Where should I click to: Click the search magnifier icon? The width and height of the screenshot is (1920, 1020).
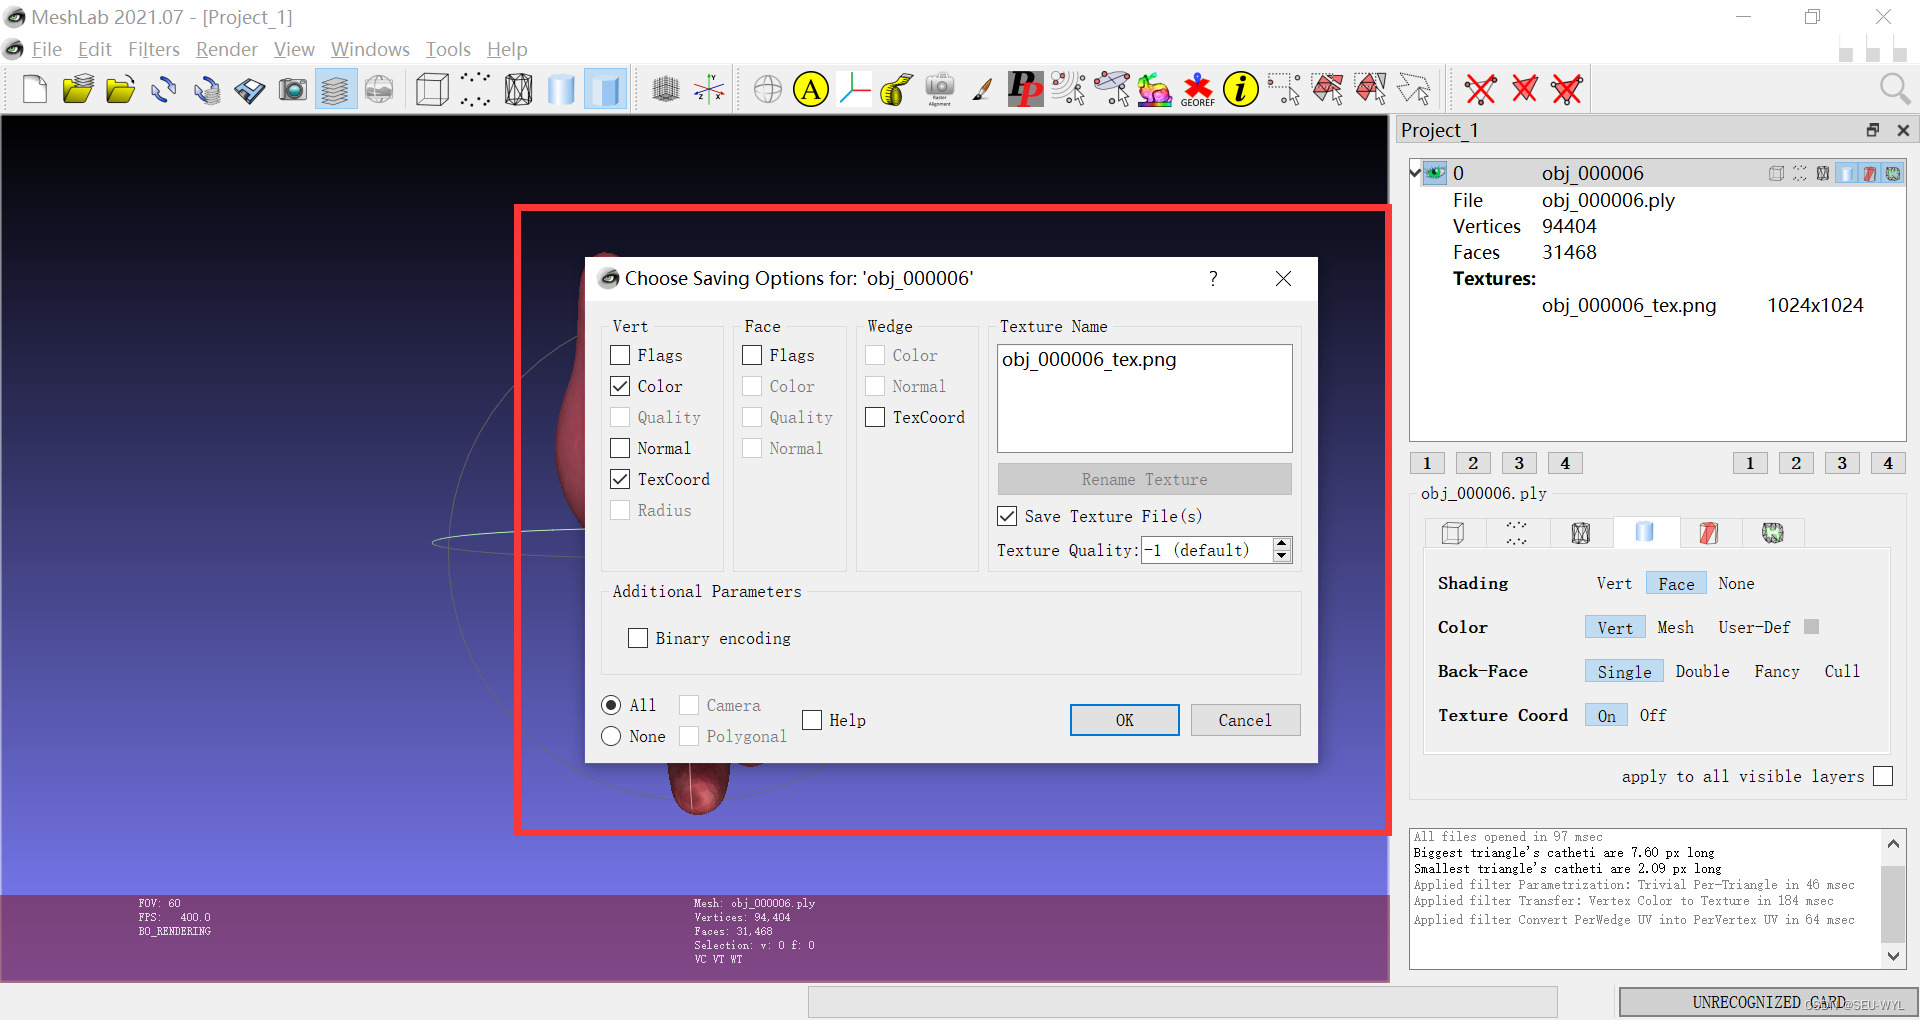[x=1895, y=90]
